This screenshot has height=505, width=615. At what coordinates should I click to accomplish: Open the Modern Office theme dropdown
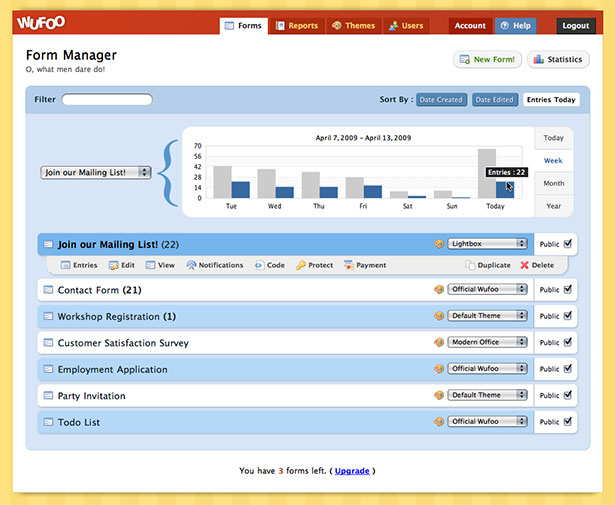tap(488, 342)
